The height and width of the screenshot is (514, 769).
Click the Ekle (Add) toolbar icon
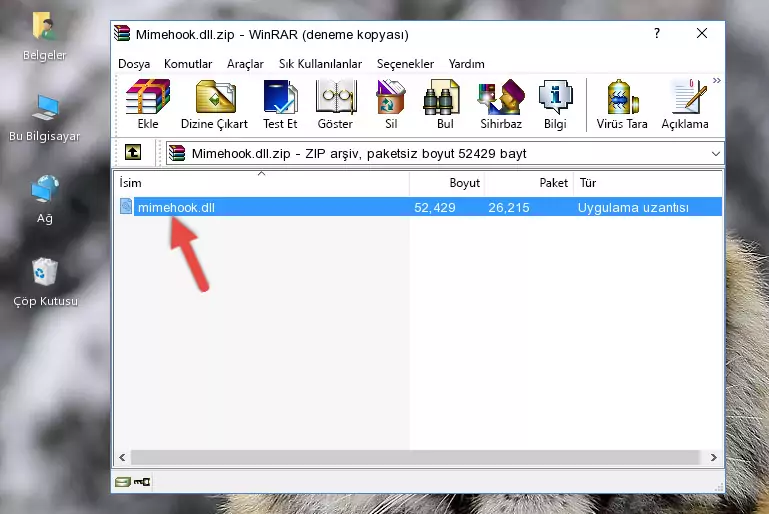148,104
